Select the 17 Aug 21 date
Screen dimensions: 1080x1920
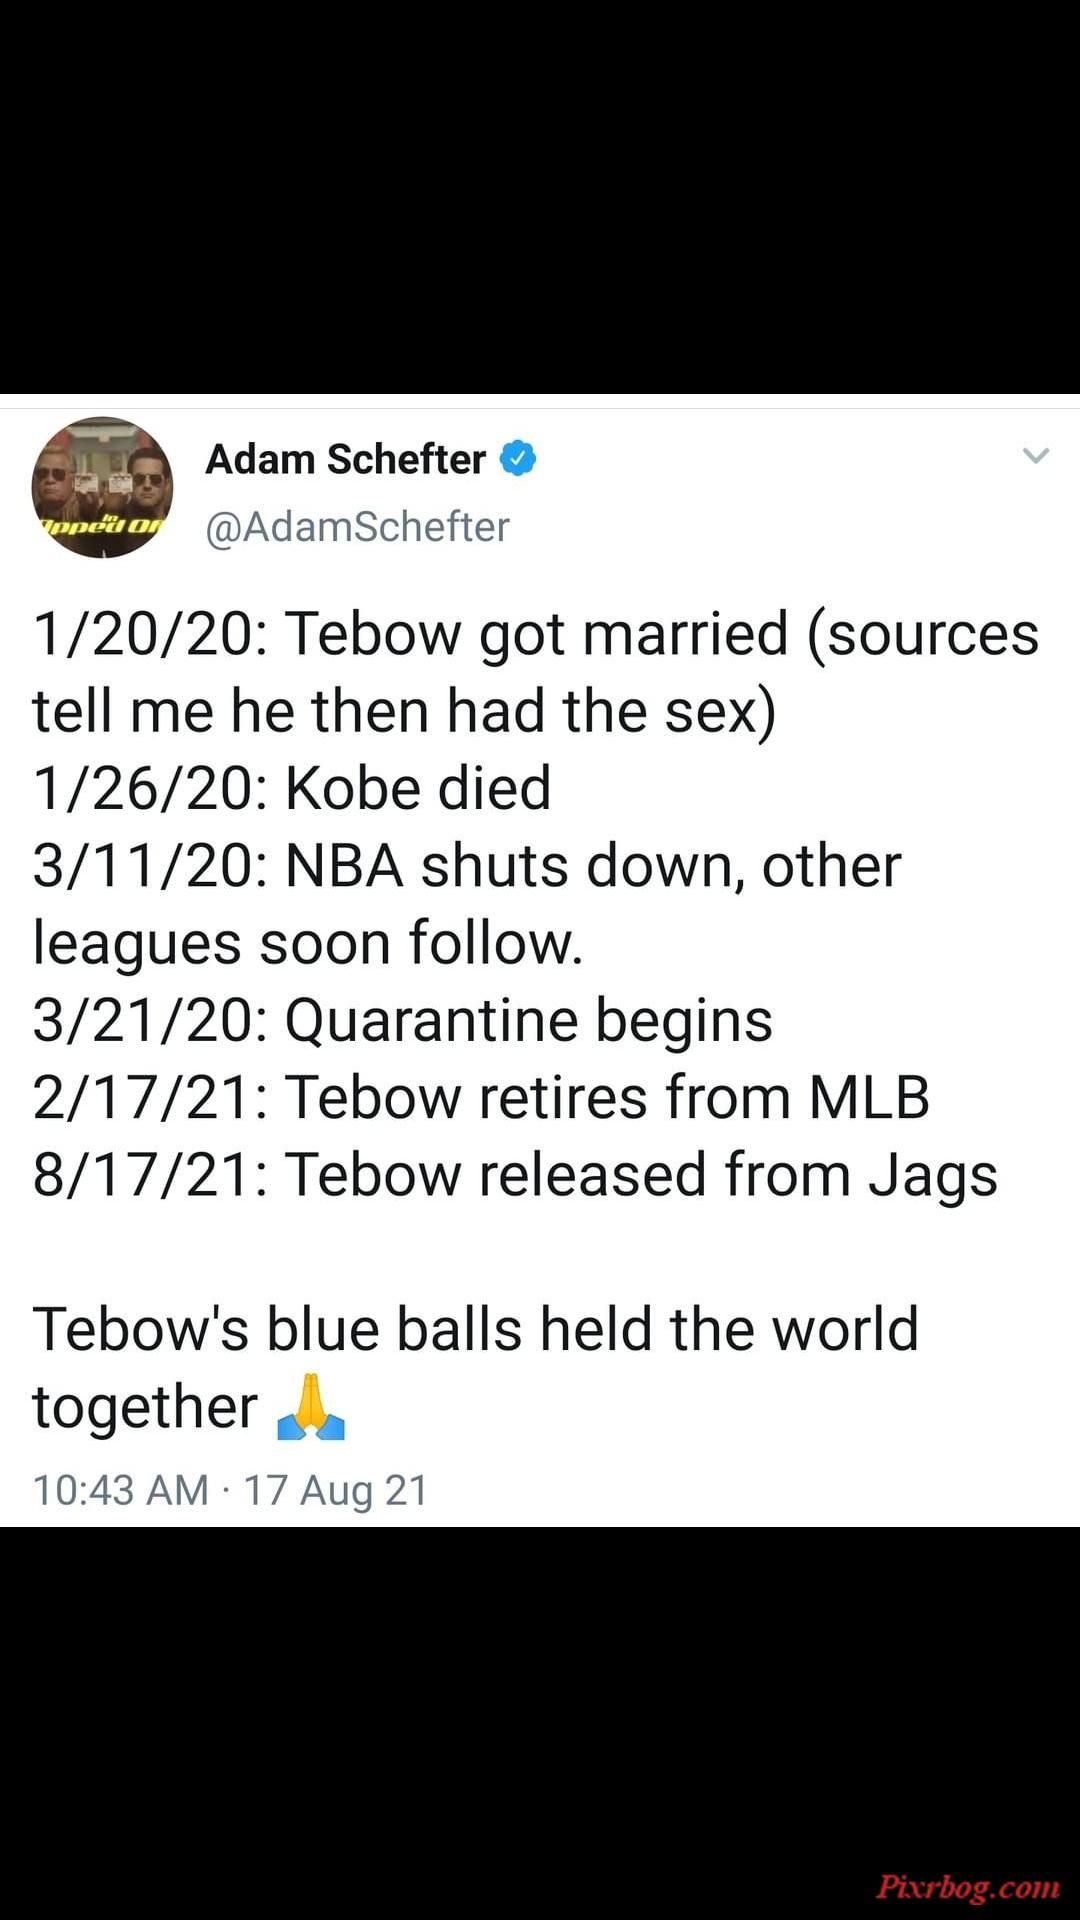[336, 1490]
